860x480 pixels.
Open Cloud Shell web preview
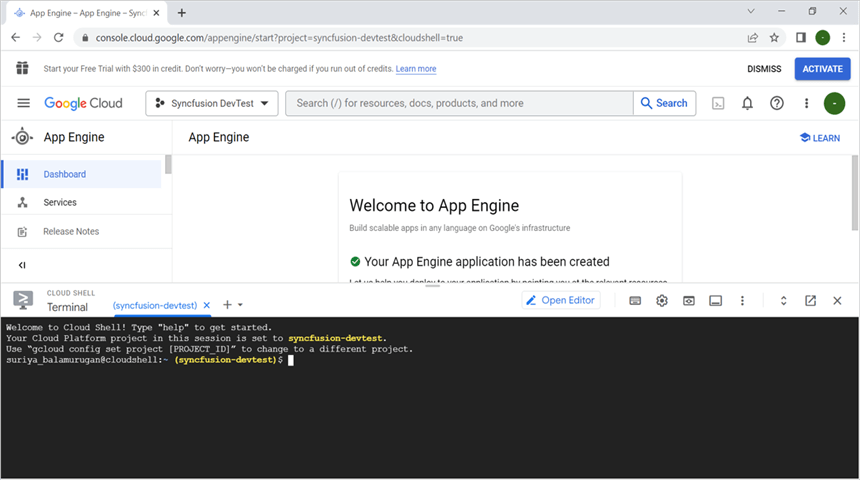pos(689,301)
